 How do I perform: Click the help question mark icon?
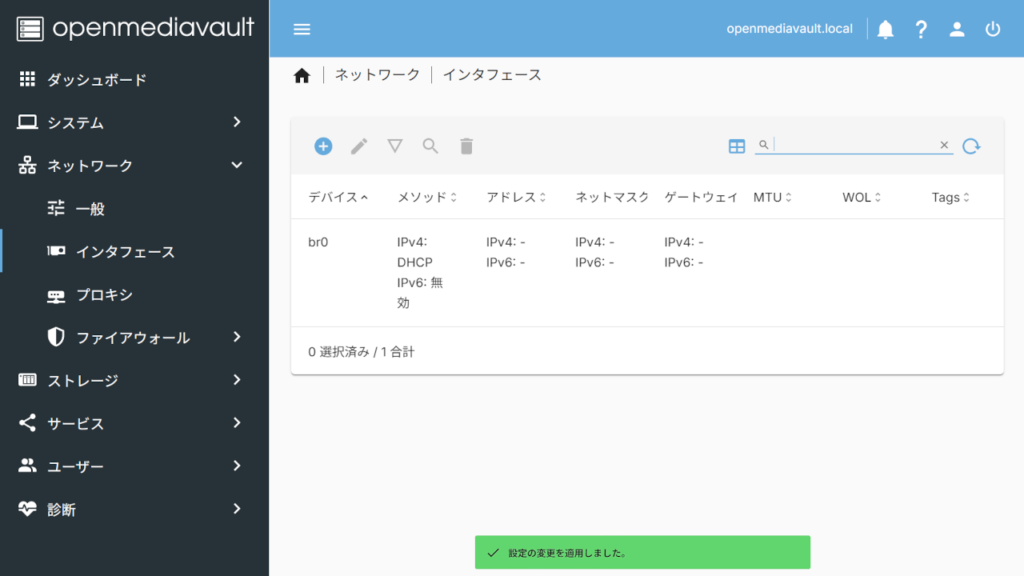(921, 29)
